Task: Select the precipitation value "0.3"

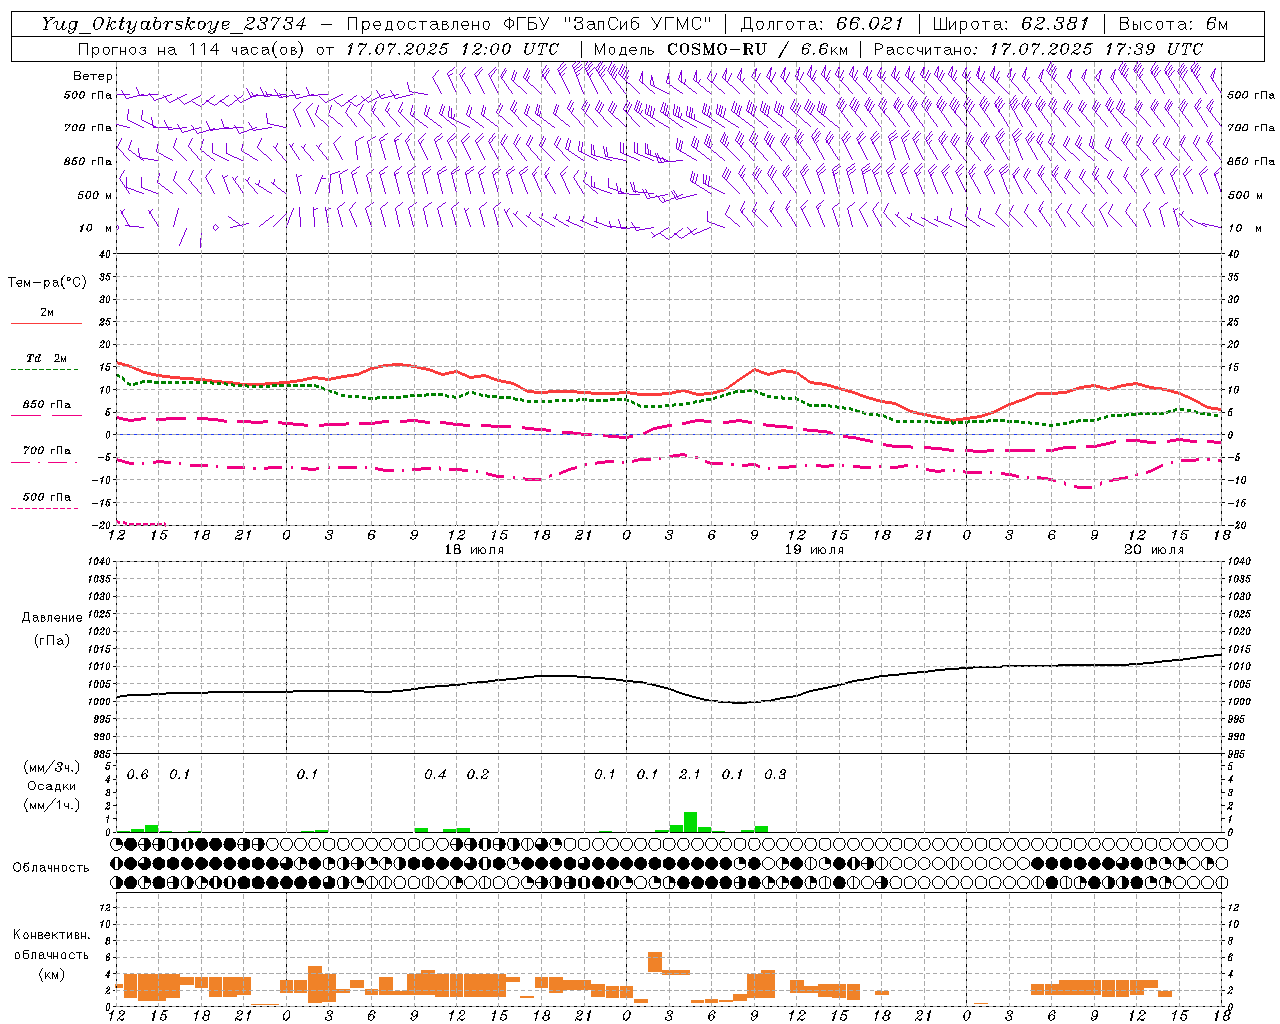Action: click(775, 775)
